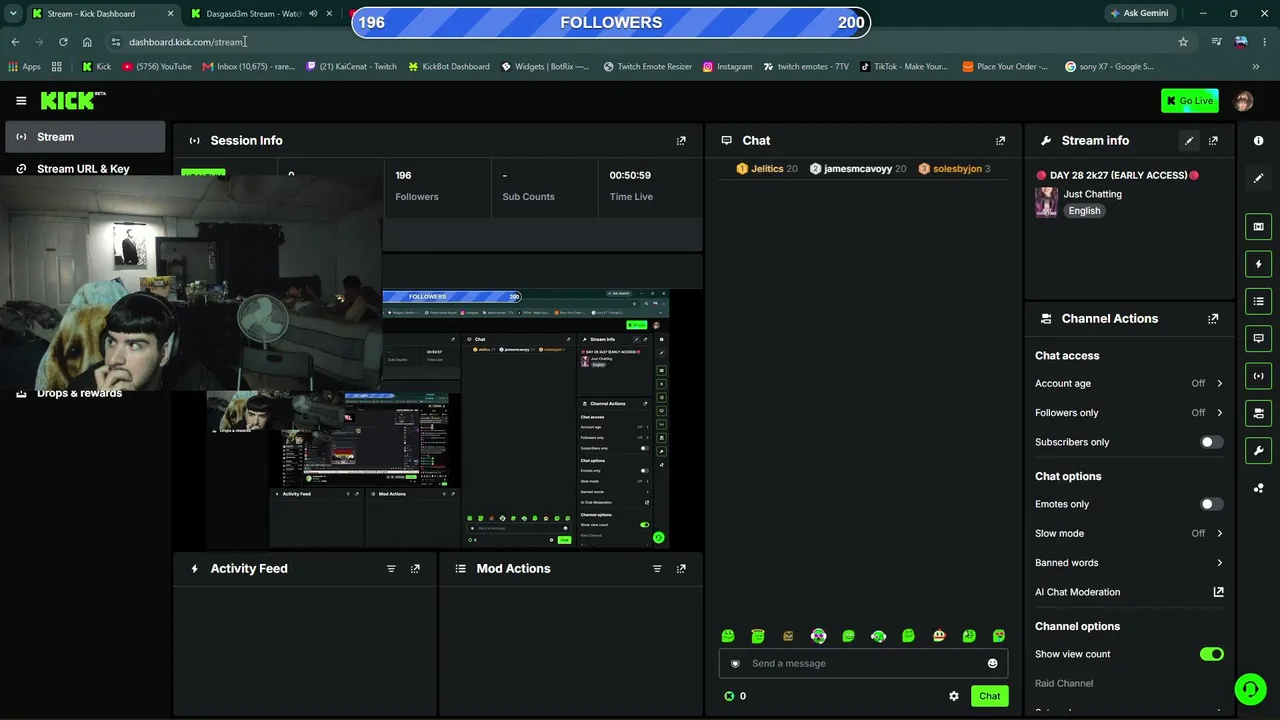The image size is (1280, 720).
Task: Toggle the wrench widget in right sidebar
Action: tap(1258, 450)
